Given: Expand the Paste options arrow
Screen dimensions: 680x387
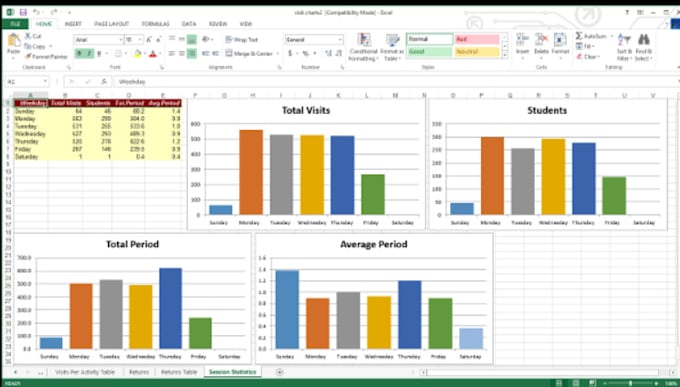Looking at the screenshot, I should tap(13, 57).
